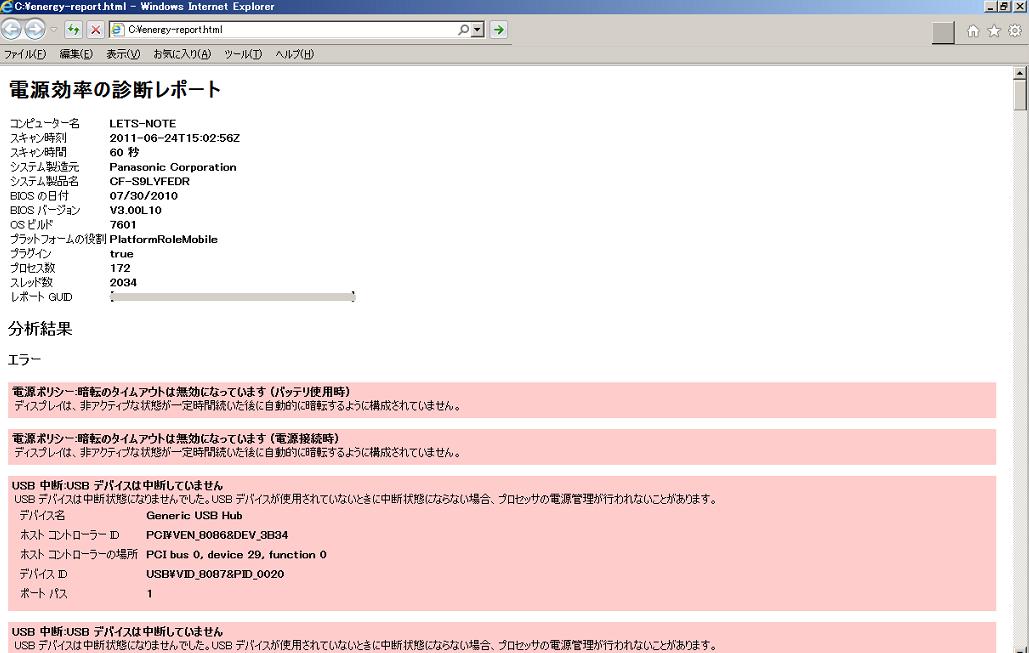Viewport: 1029px width, 653px height.
Task: Open the お気に入り(A) menu
Action: (182, 54)
